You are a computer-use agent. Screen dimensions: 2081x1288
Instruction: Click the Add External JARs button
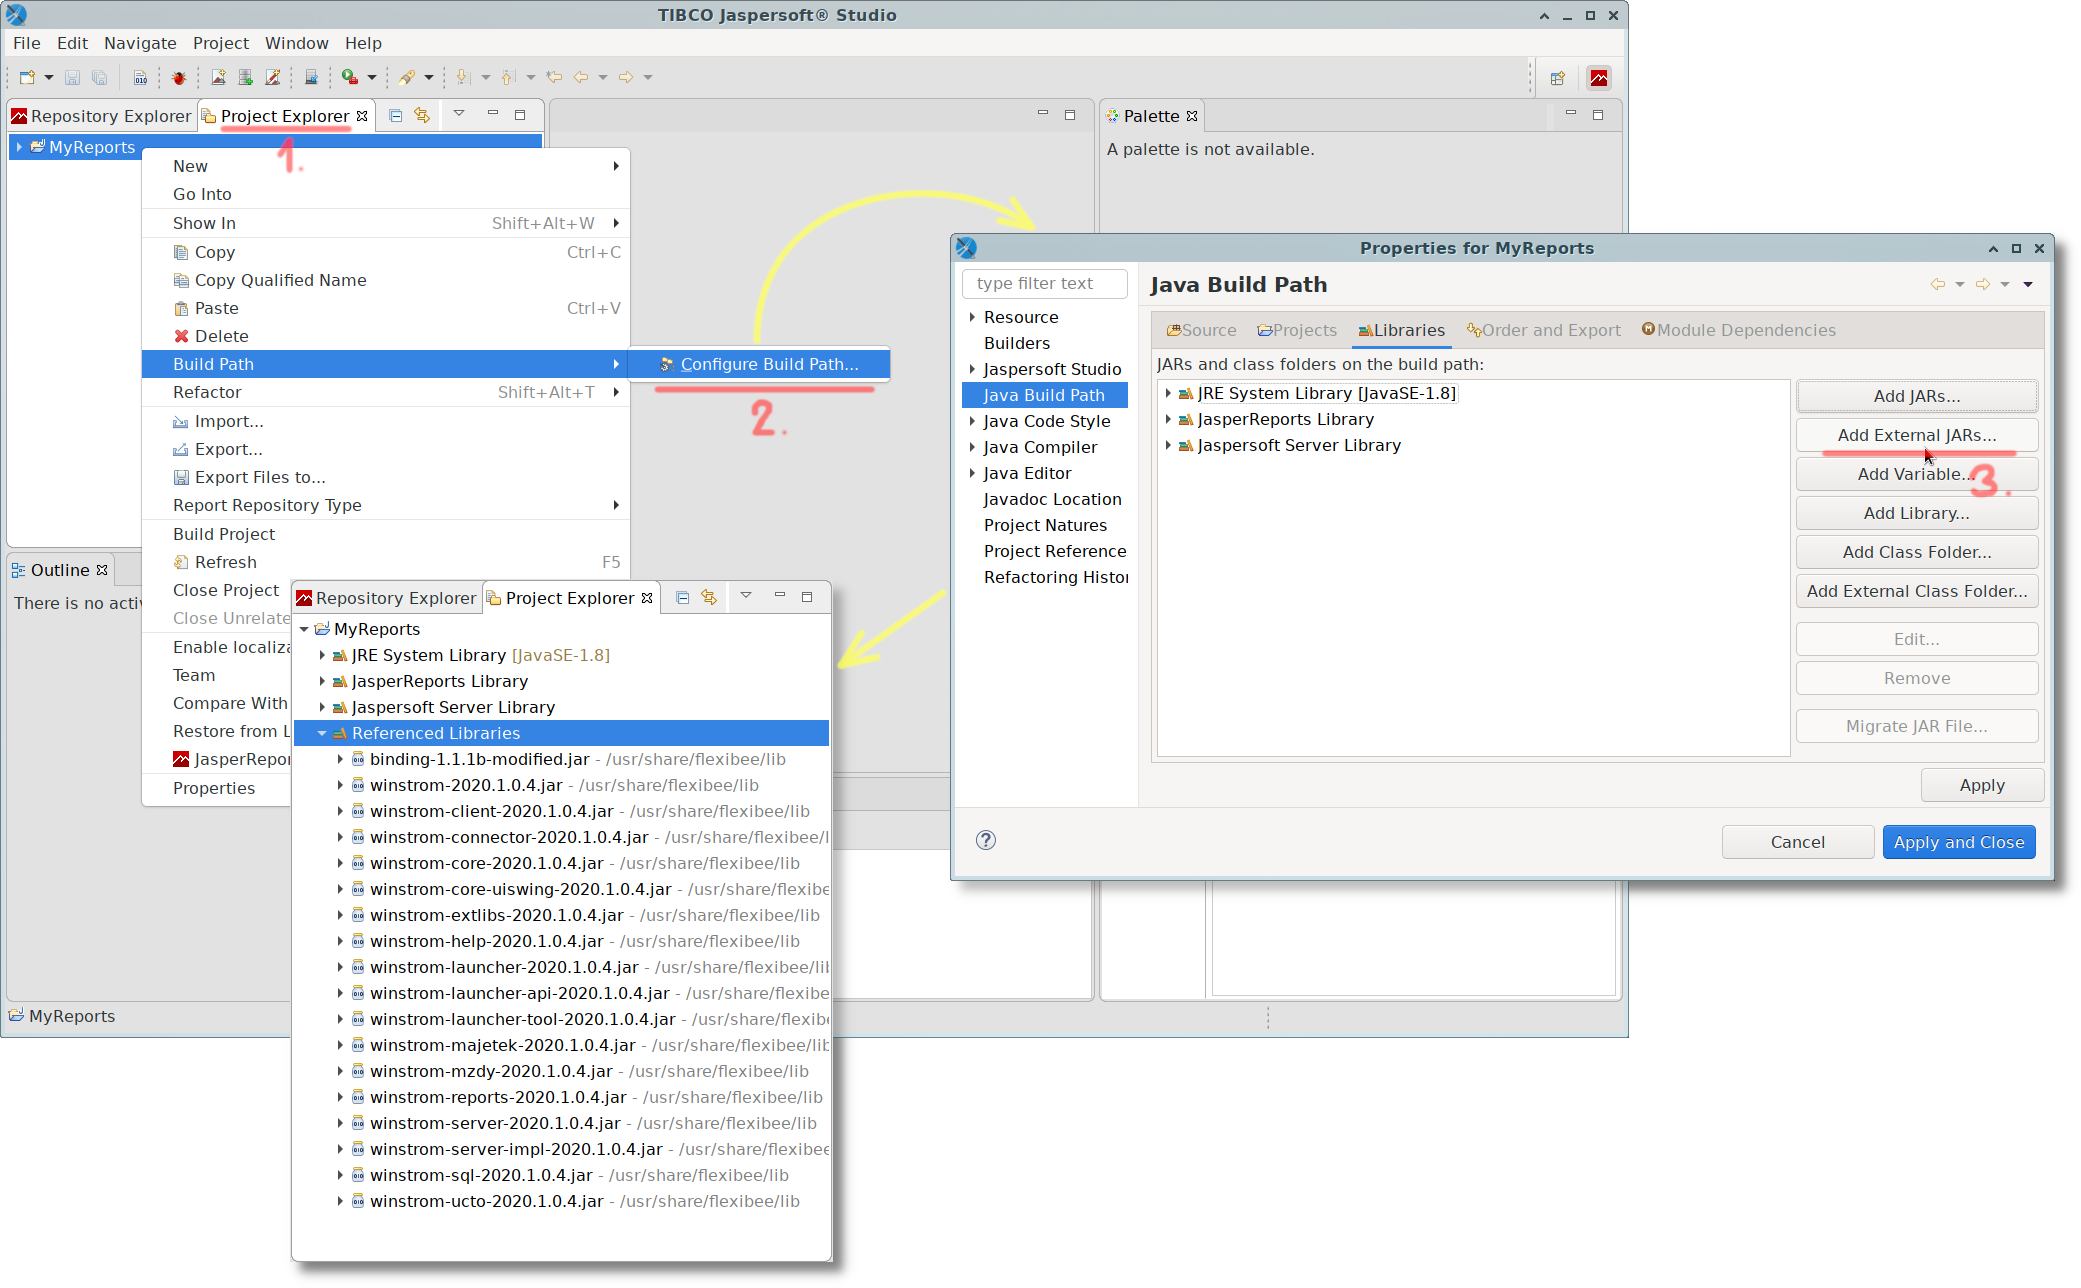(x=1916, y=435)
